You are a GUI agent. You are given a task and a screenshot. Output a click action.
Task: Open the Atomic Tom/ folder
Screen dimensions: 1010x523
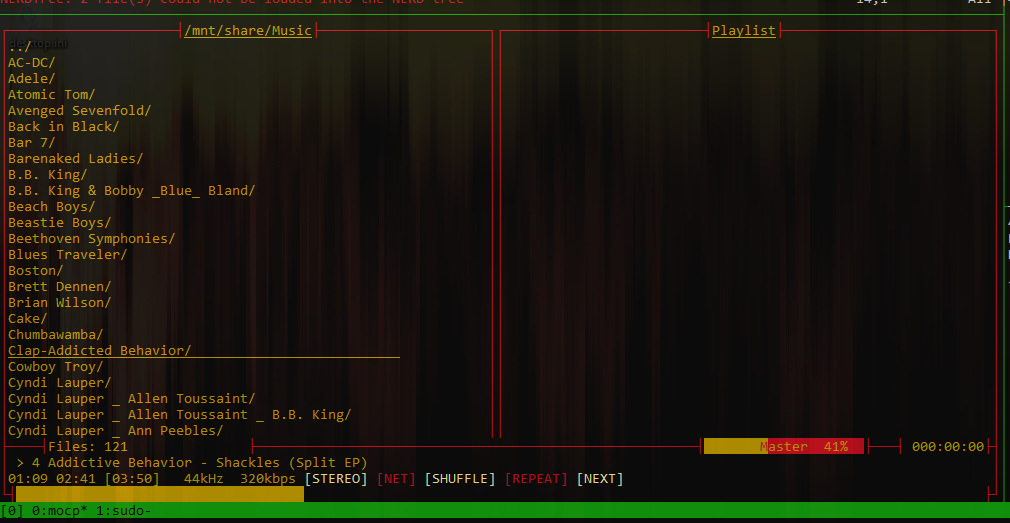click(52, 95)
